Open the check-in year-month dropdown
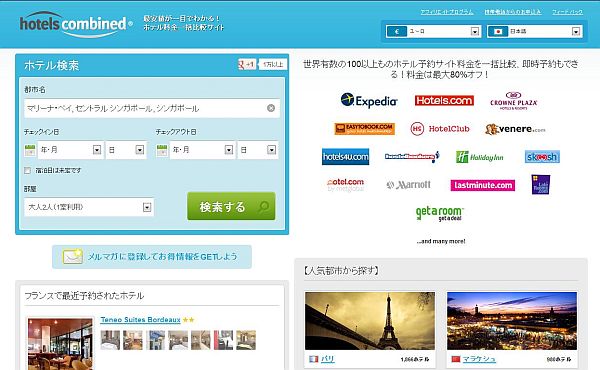600x370 pixels. pos(70,150)
